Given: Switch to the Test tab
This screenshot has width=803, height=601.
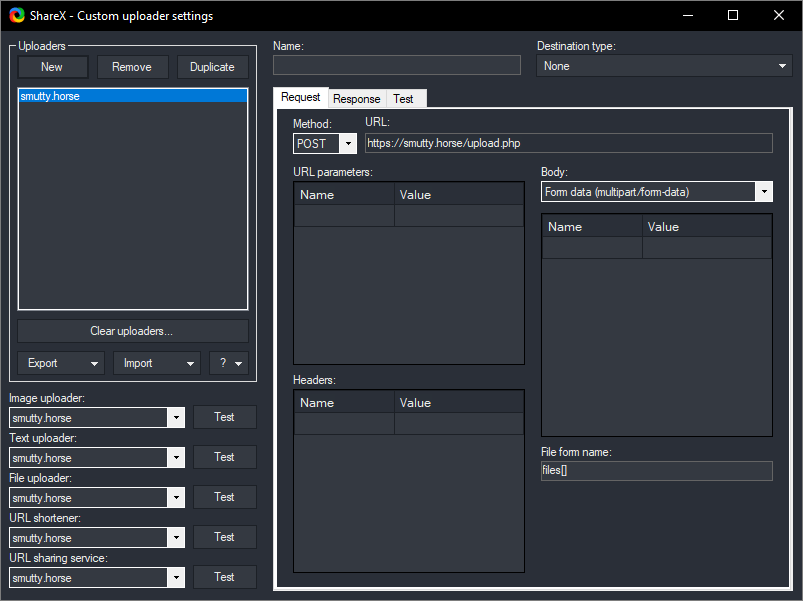Looking at the screenshot, I should pyautogui.click(x=403, y=99).
